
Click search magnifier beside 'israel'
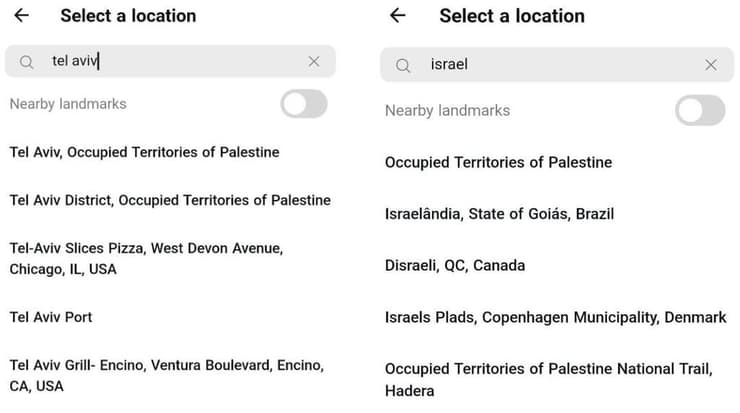[403, 65]
